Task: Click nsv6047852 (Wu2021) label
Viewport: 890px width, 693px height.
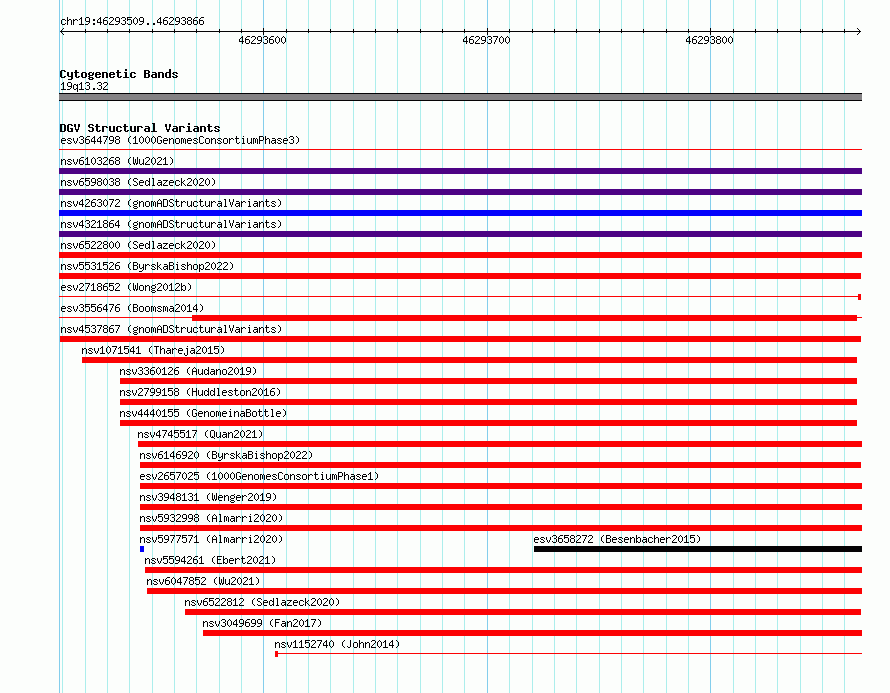Action: tap(203, 581)
